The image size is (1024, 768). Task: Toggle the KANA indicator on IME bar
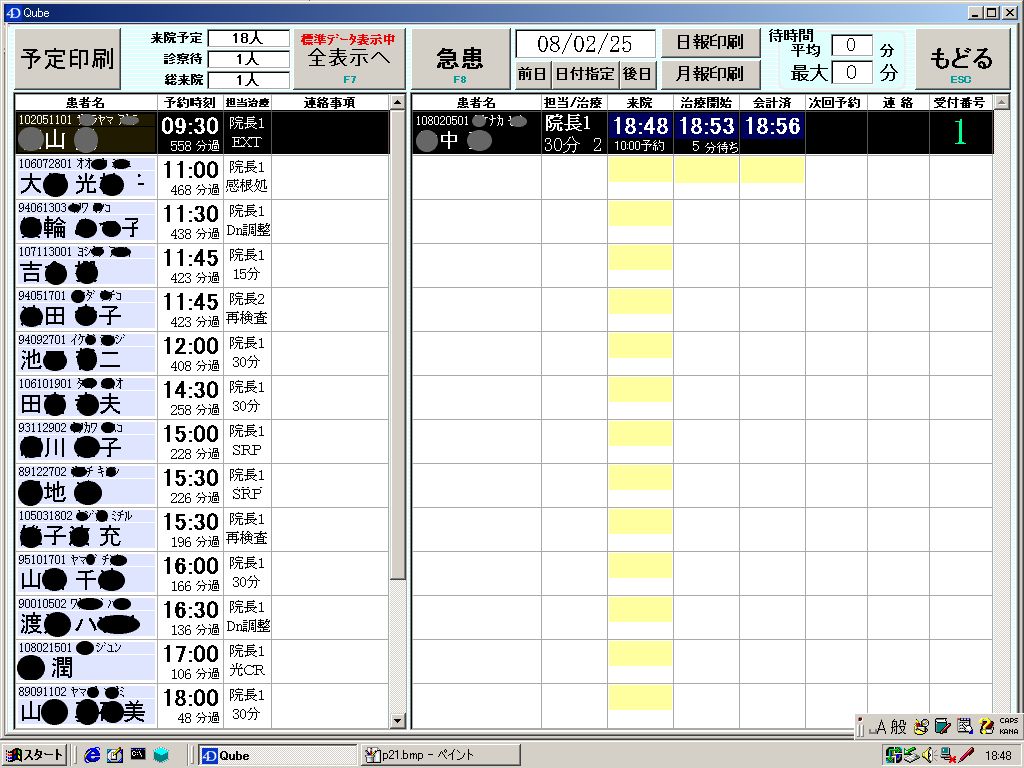pos(1008,731)
